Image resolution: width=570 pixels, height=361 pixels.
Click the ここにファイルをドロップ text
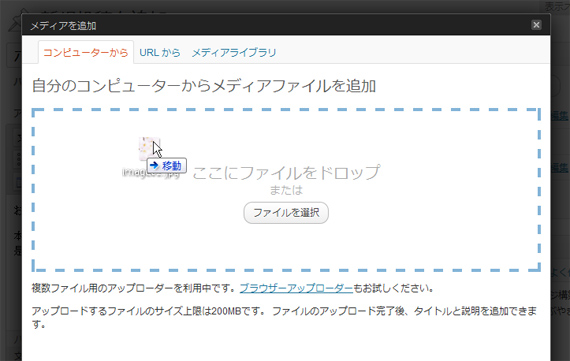point(286,172)
